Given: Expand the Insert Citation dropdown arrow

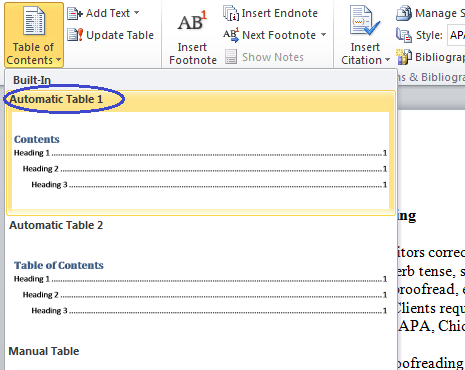Looking at the screenshot, I should coord(387,60).
